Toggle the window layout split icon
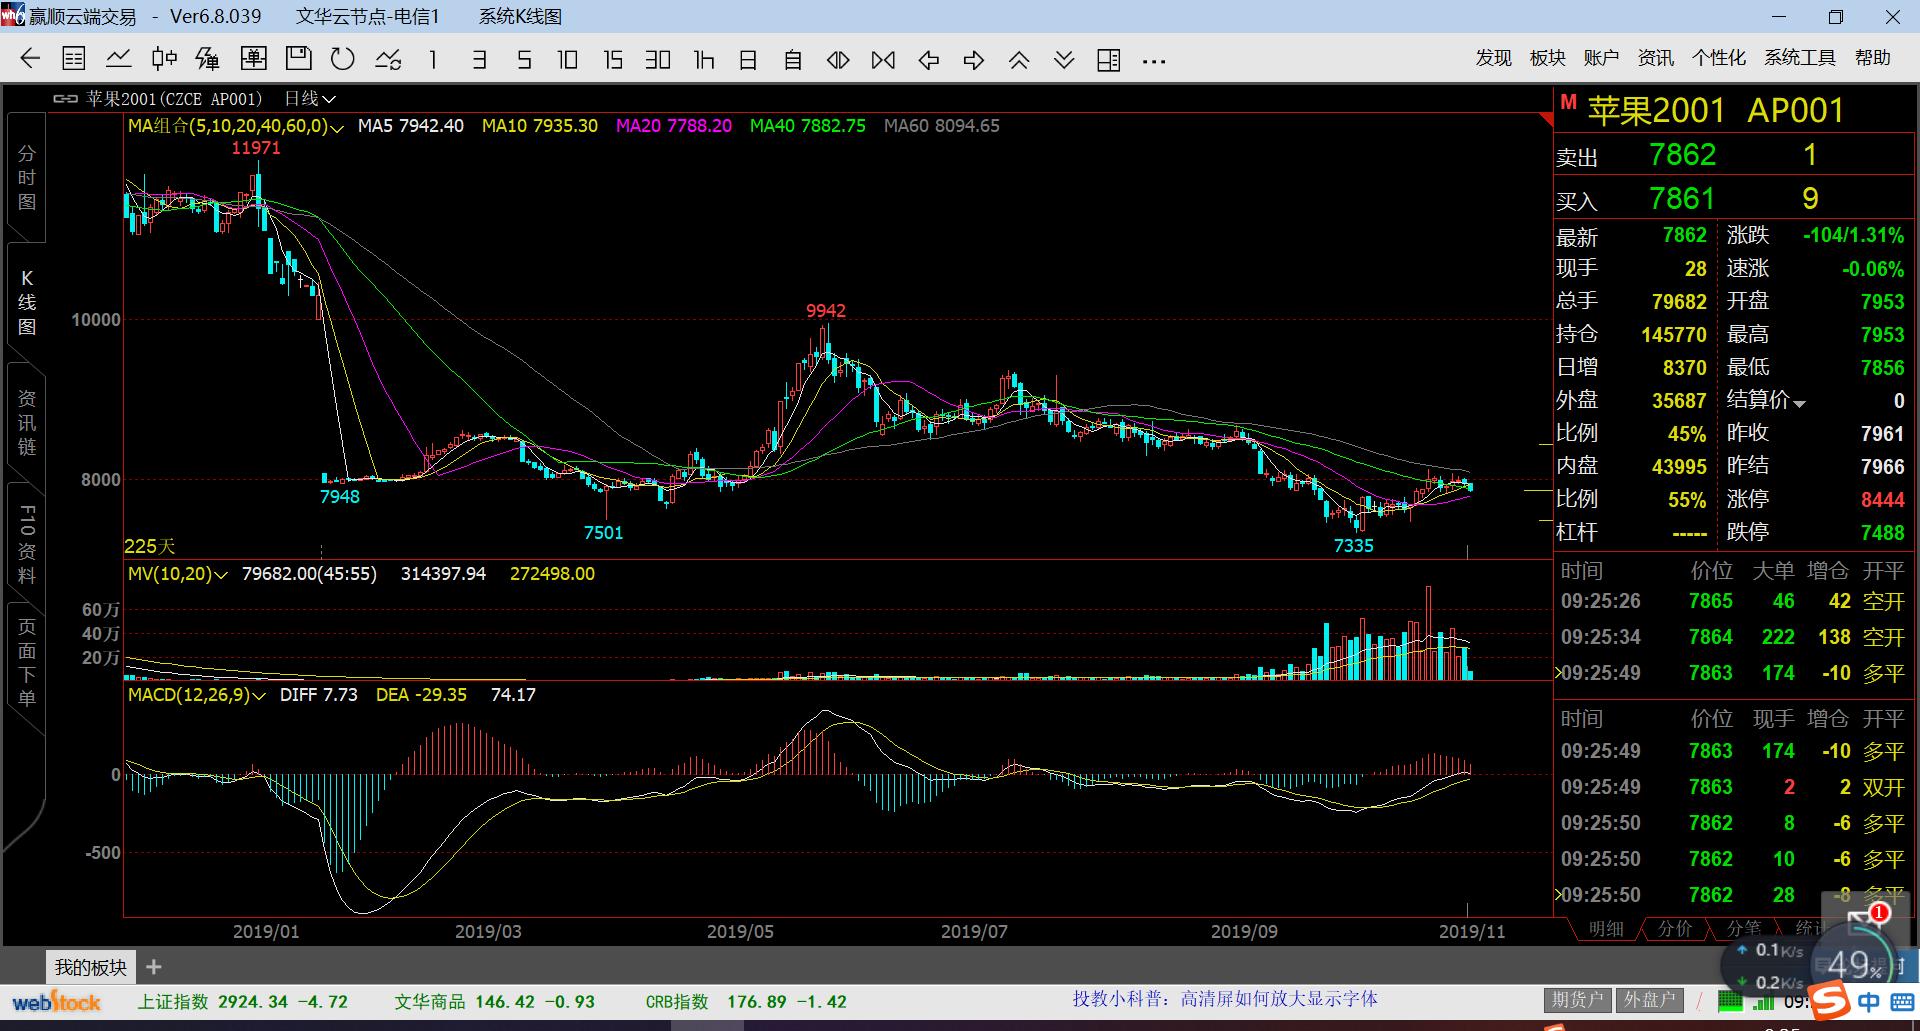Viewport: 1920px width, 1031px height. (x=1108, y=60)
